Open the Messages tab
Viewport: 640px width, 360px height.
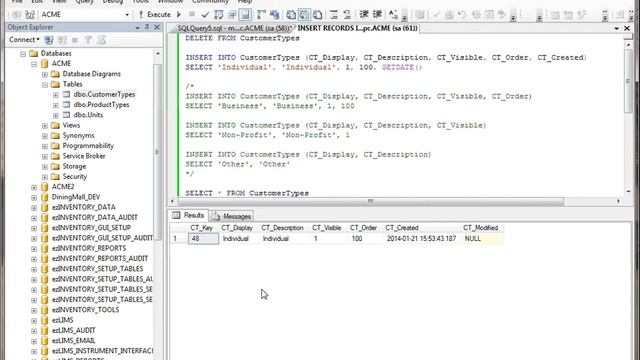pyautogui.click(x=232, y=216)
